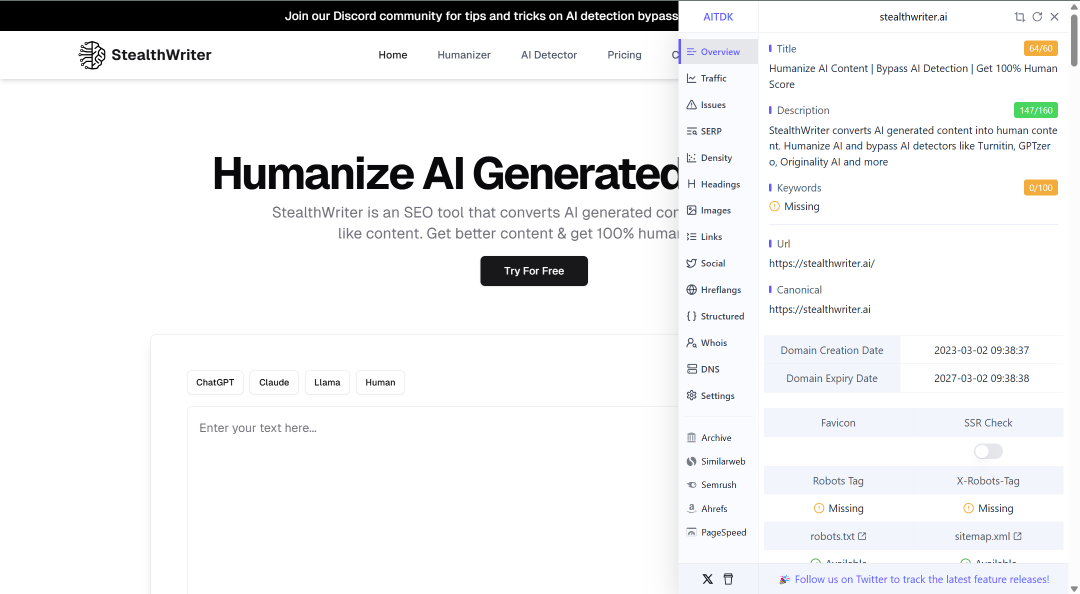Image resolution: width=1080 pixels, height=594 pixels.
Task: Click the Whois person-search icon
Action: (x=692, y=342)
